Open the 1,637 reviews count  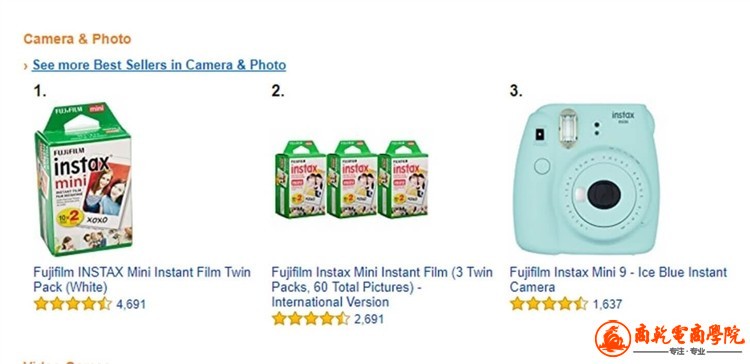[607, 304]
